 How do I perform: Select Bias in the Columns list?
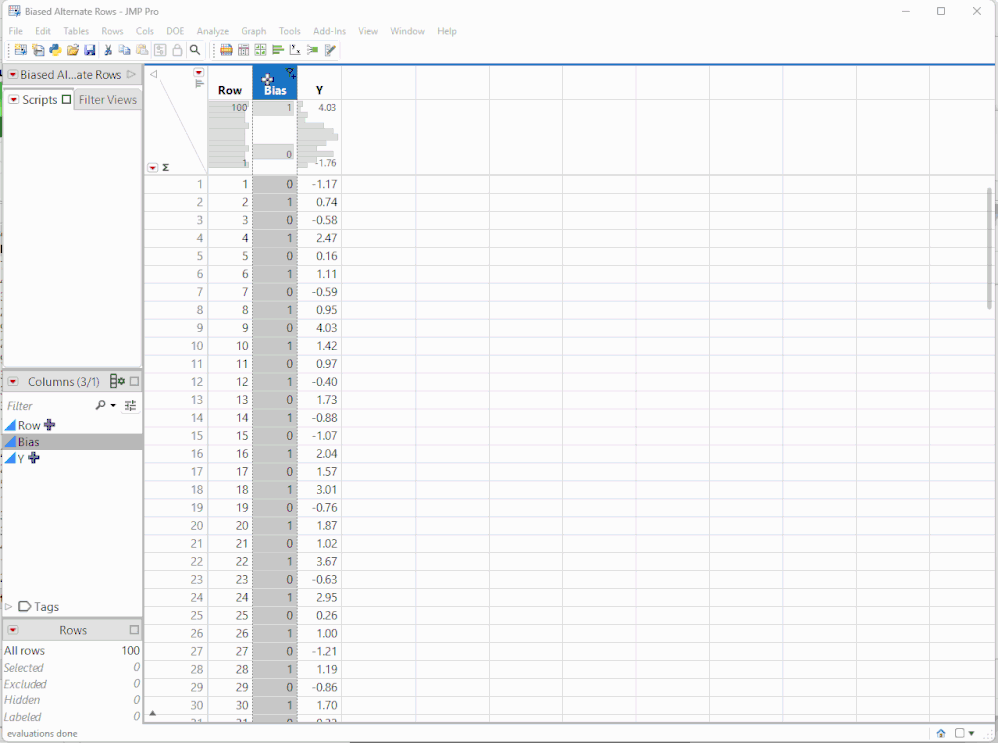[28, 442]
